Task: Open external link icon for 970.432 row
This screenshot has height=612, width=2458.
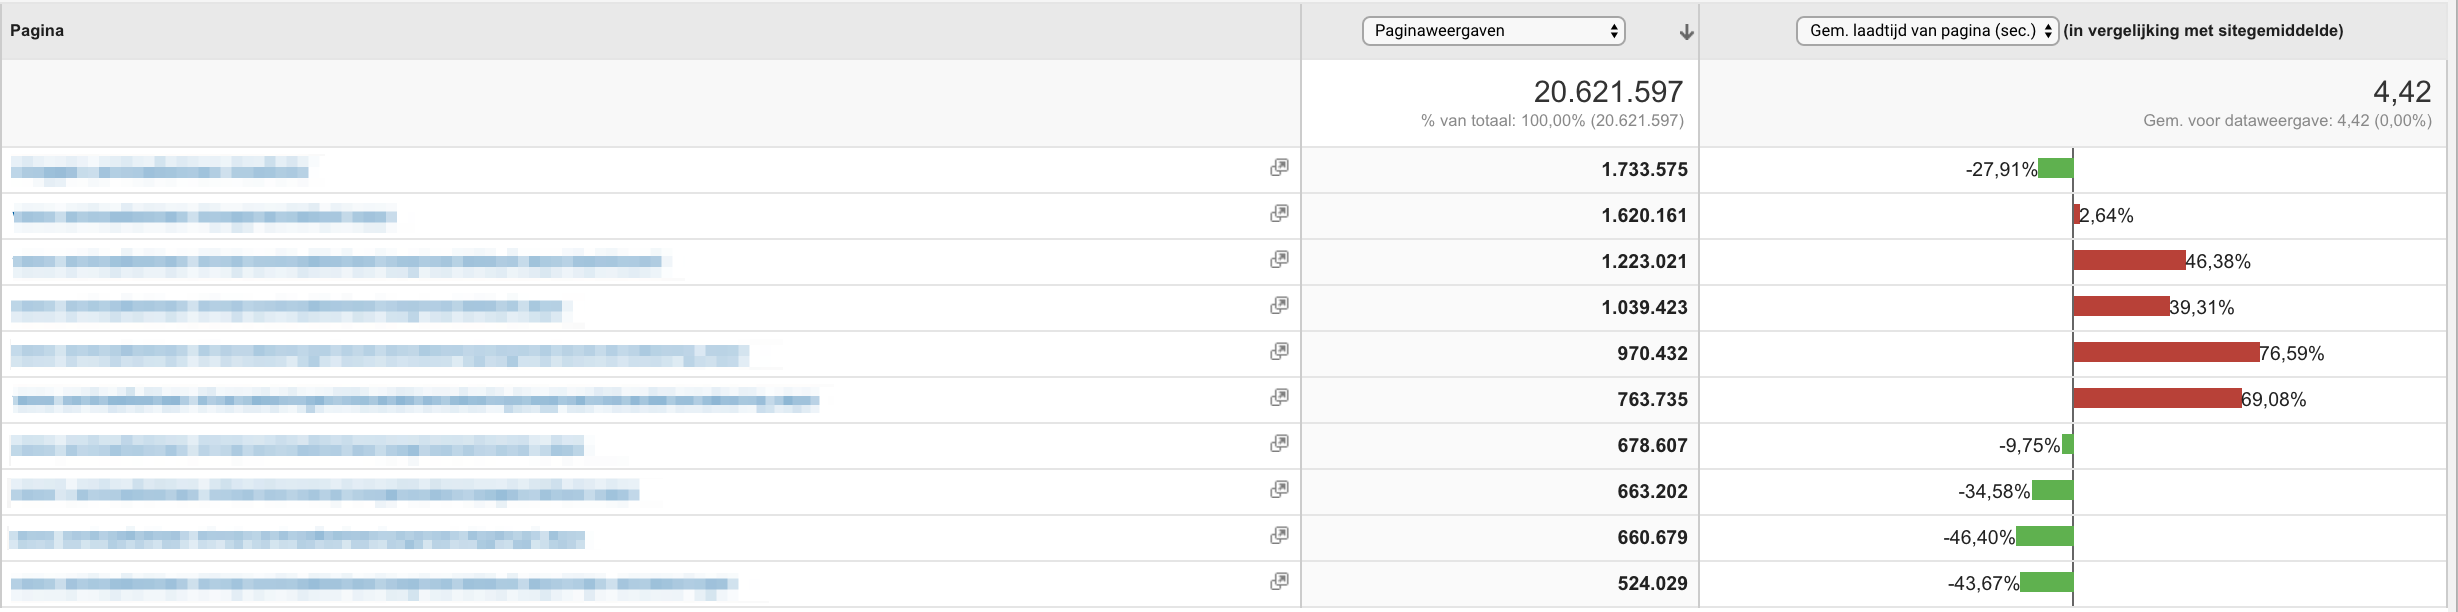Action: coord(1279,351)
